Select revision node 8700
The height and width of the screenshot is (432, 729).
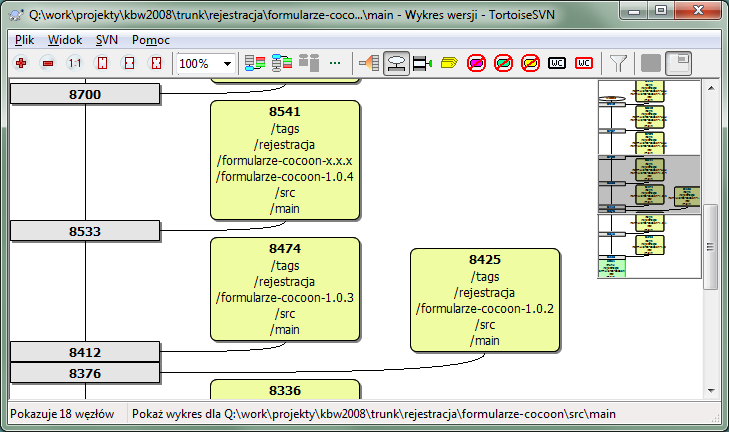pyautogui.click(x=85, y=94)
